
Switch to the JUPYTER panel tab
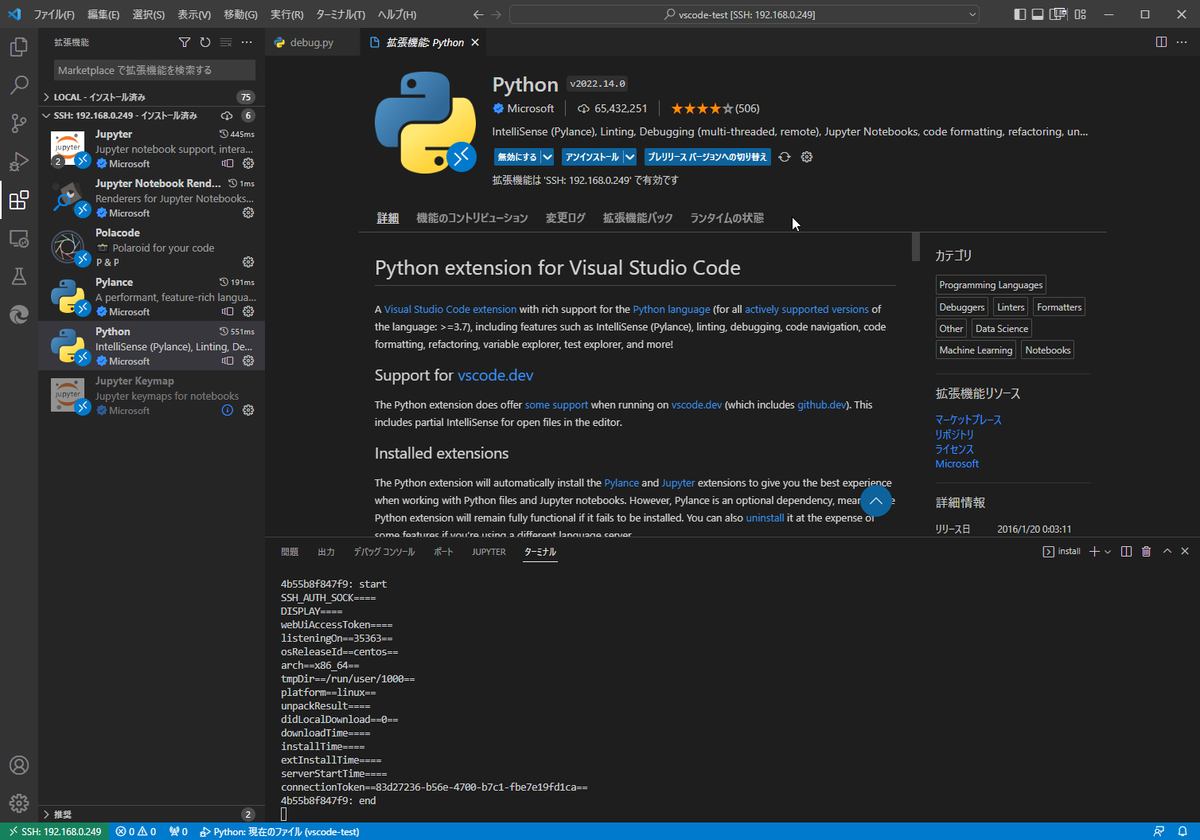click(x=489, y=551)
